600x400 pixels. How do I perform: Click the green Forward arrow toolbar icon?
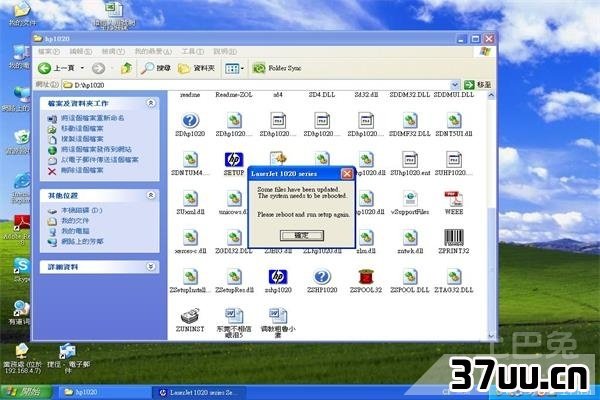tap(98, 68)
